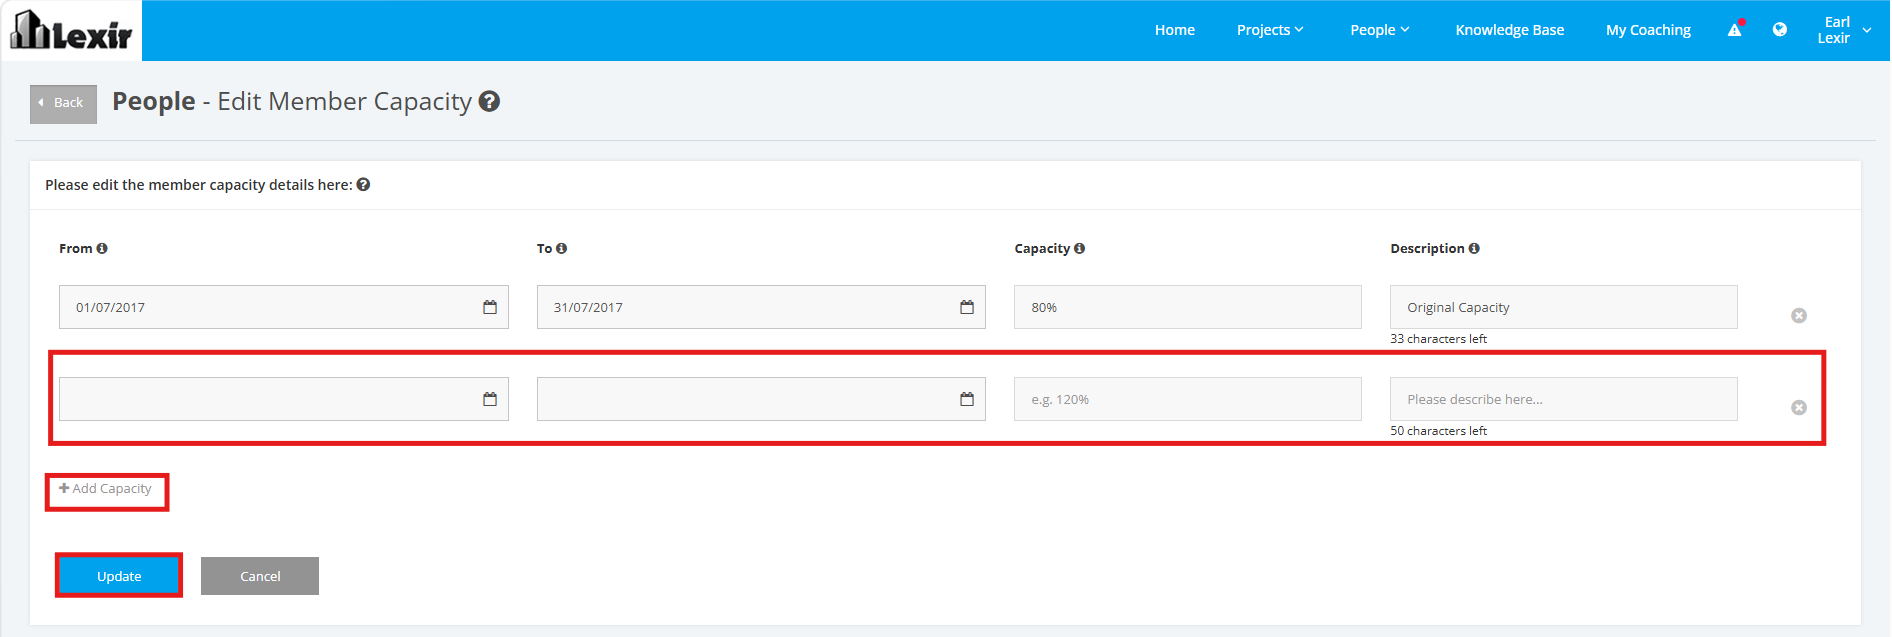Open My Coaching
Viewport: 1892px width, 637px height.
tap(1648, 30)
